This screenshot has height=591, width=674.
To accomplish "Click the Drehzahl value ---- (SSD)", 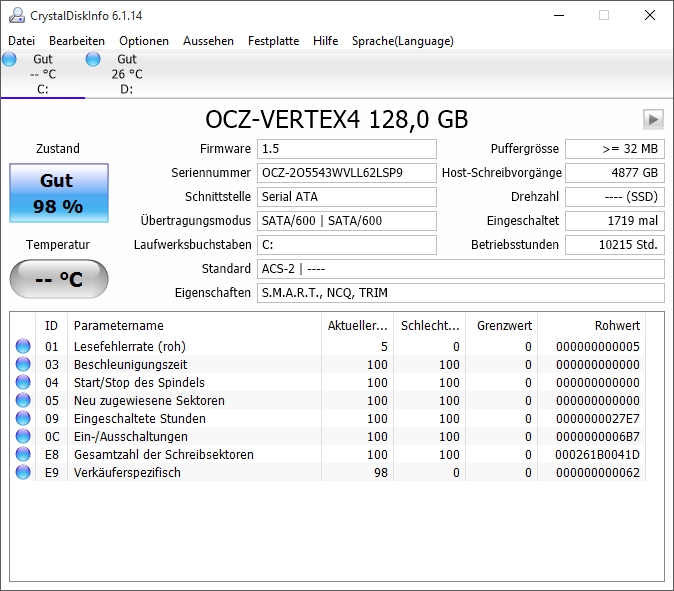I will (x=615, y=197).
